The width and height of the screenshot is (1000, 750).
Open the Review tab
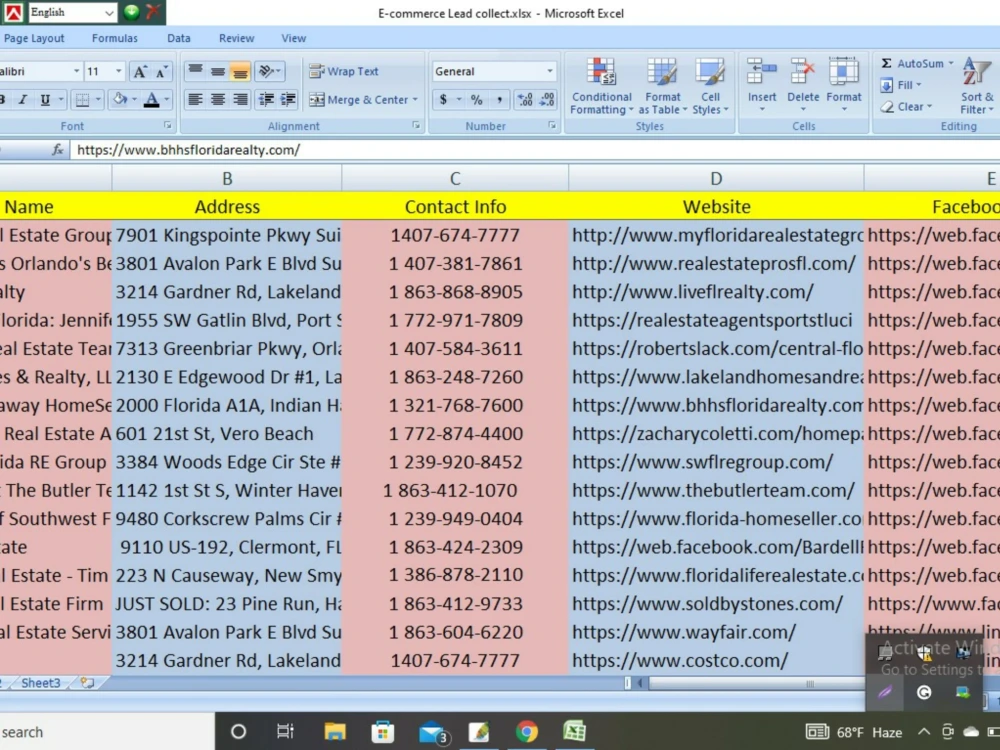[x=237, y=38]
